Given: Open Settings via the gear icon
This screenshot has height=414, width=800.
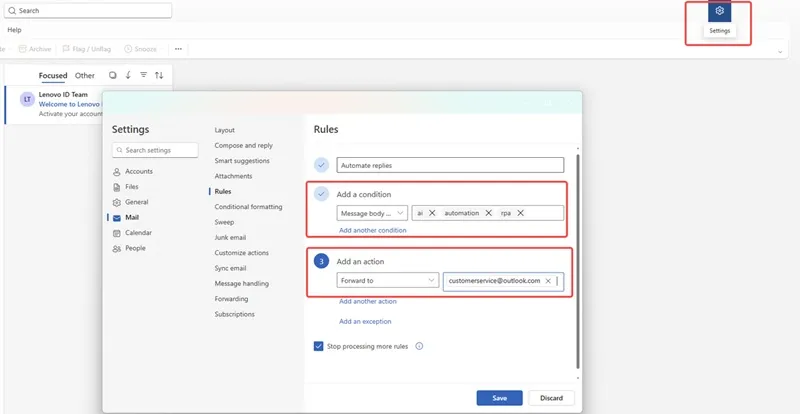Looking at the screenshot, I should pos(719,11).
